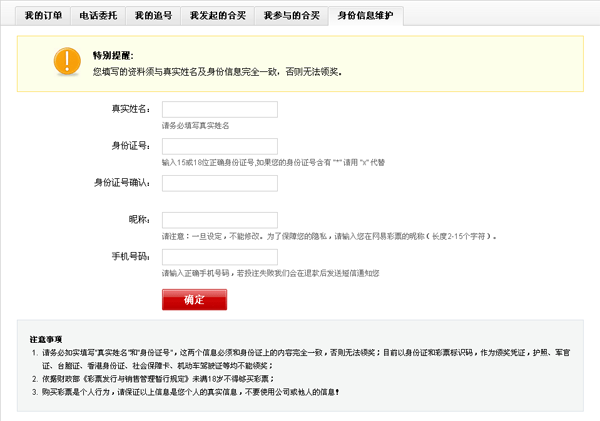Focus the 手机号码 input box
The height and width of the screenshot is (421, 600).
[219, 257]
